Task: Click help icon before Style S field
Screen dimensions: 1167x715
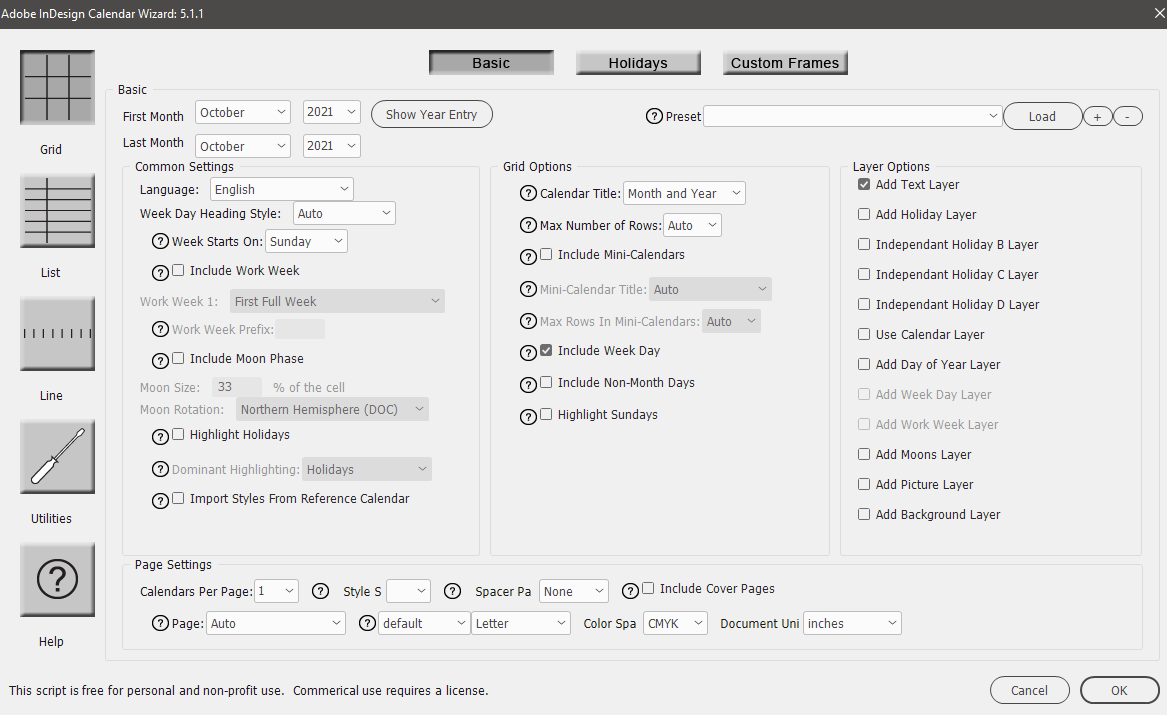Action: click(x=320, y=591)
